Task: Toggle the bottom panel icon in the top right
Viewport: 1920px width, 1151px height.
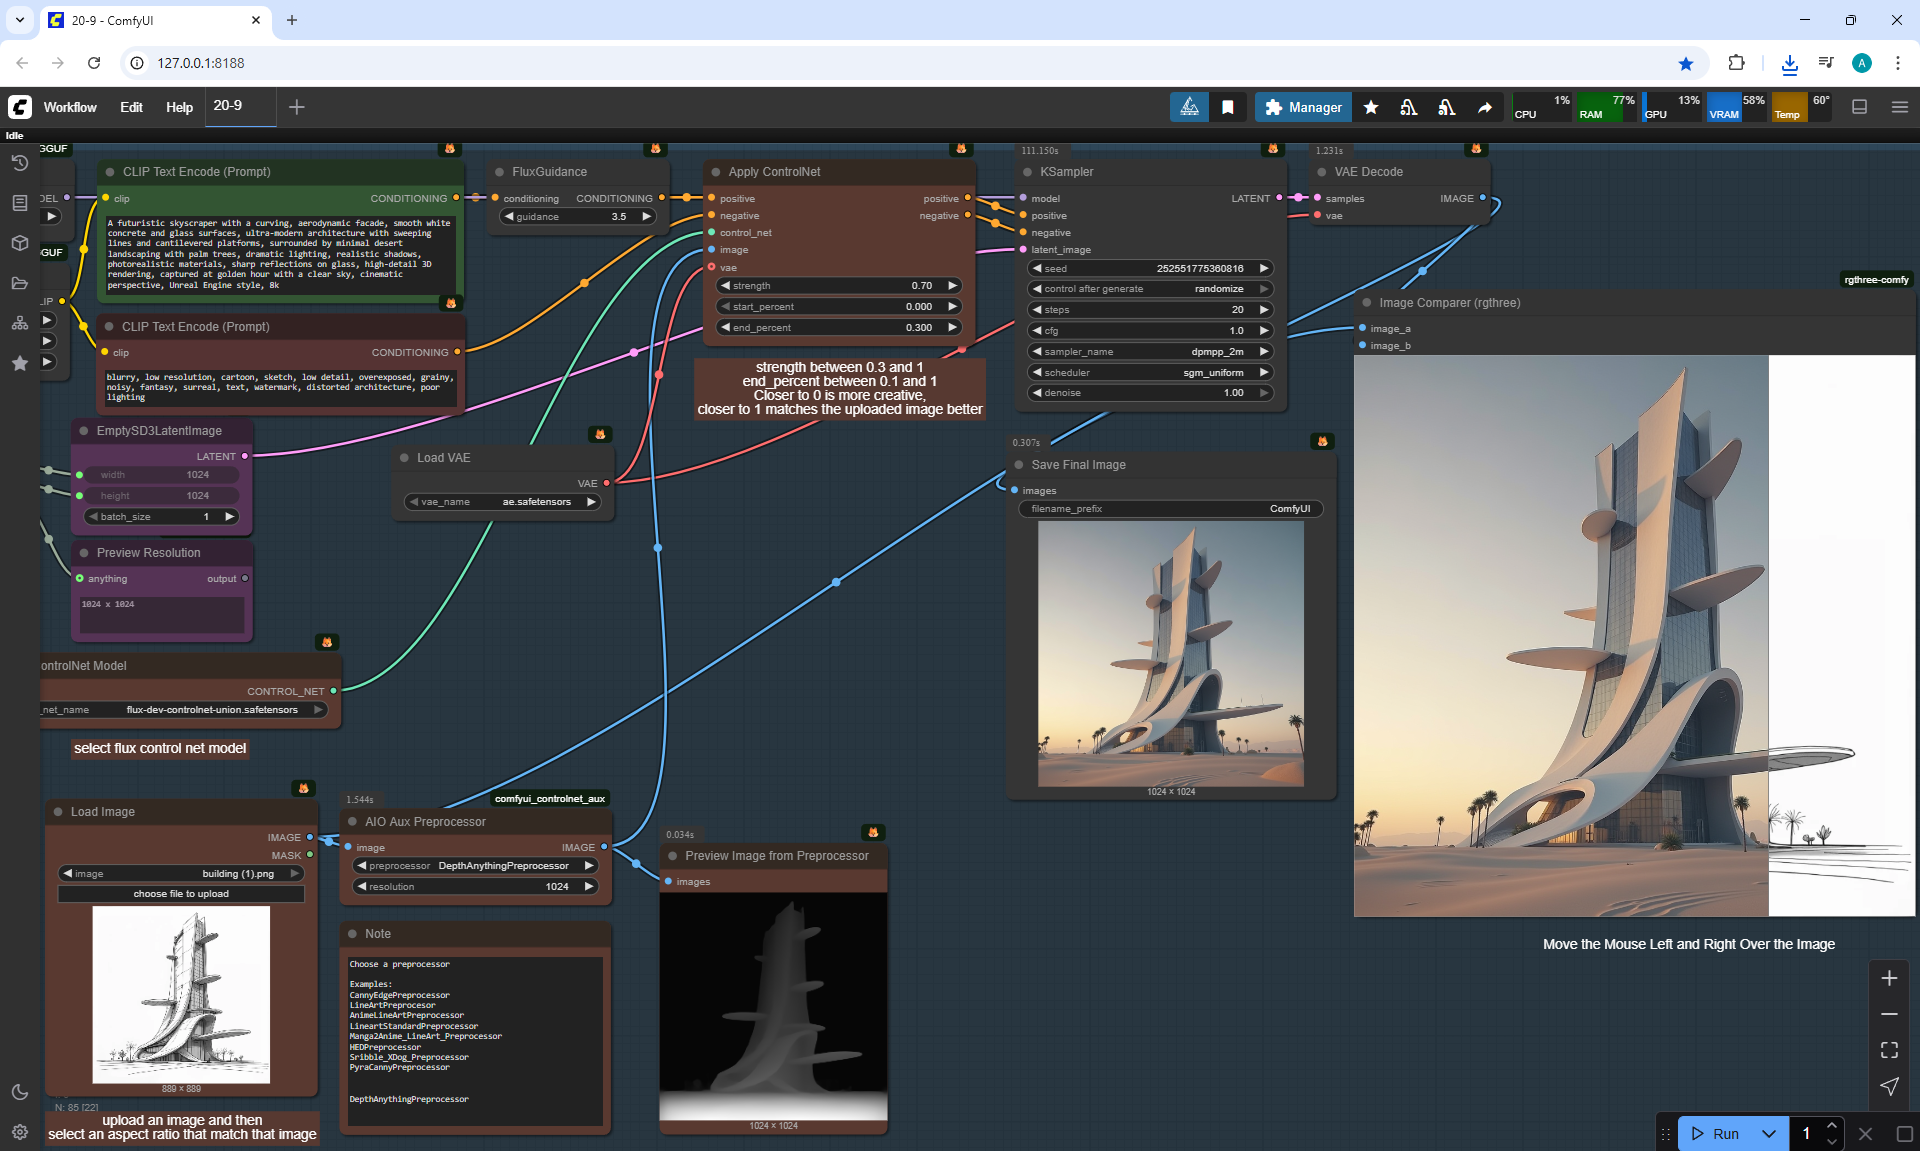Action: click(1860, 107)
